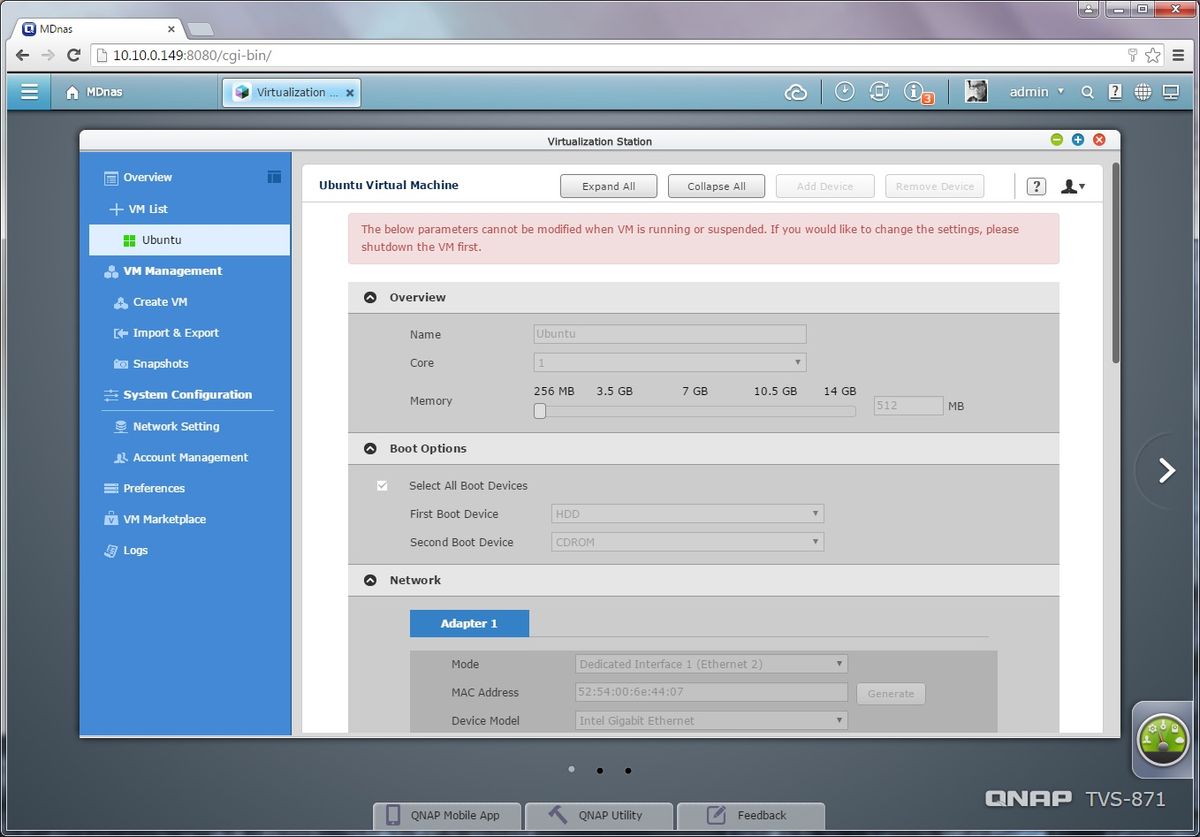Collapse the Boot Options section

pos(371,449)
